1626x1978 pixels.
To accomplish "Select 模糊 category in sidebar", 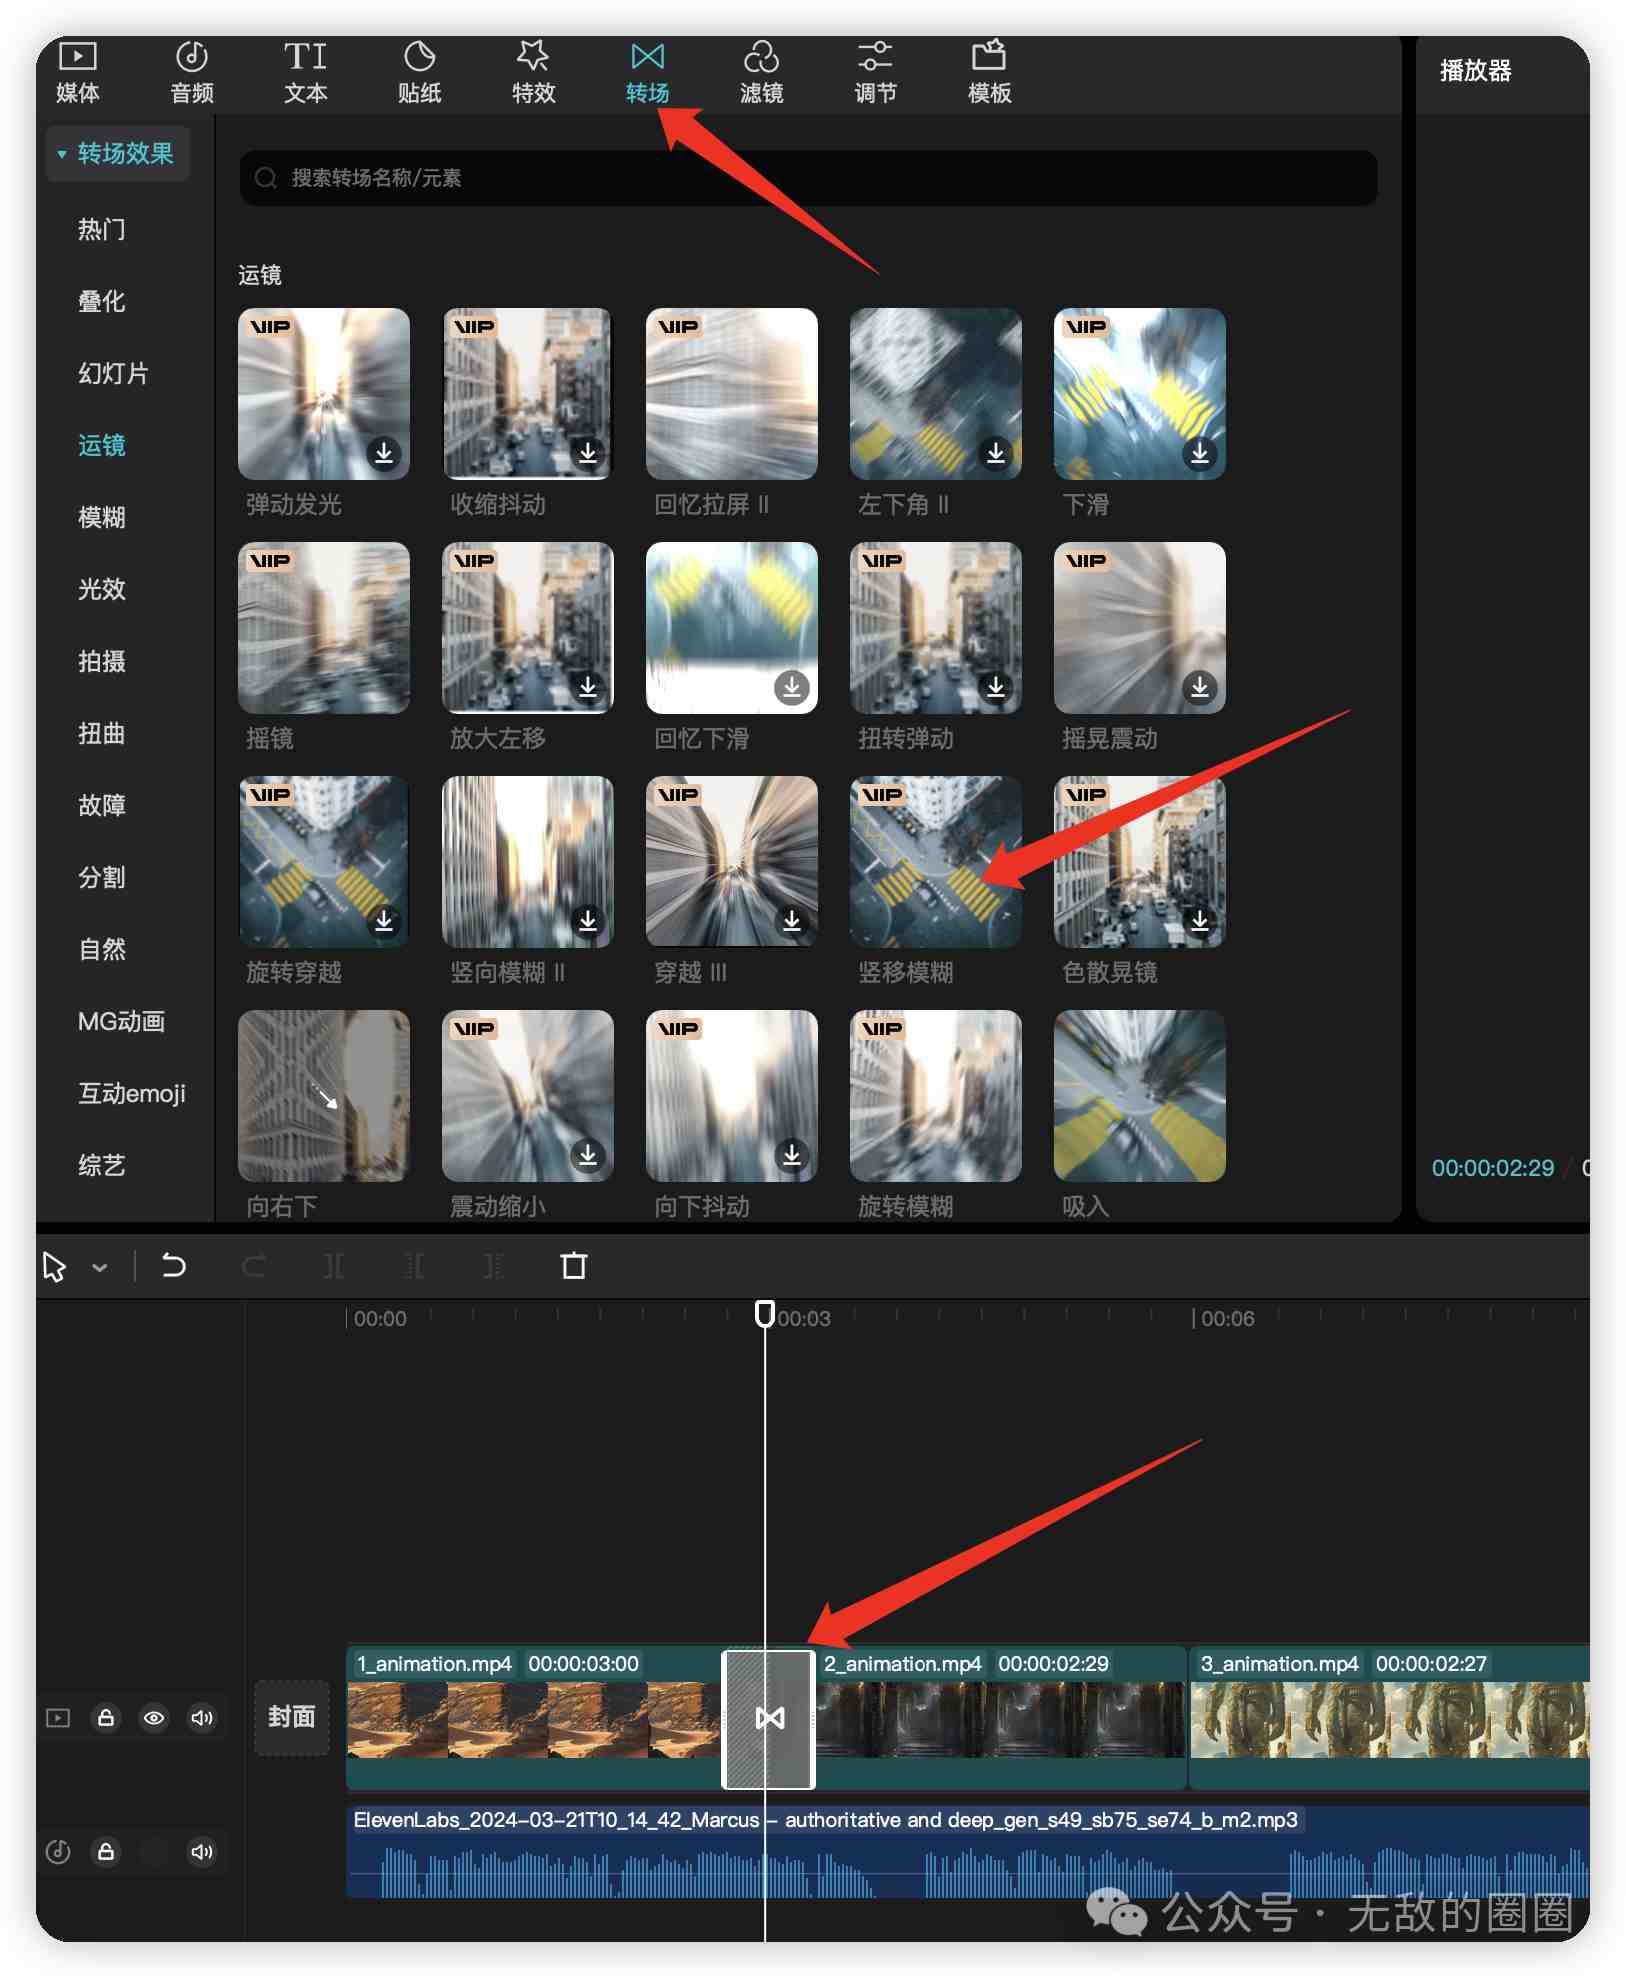I will pyautogui.click(x=102, y=517).
